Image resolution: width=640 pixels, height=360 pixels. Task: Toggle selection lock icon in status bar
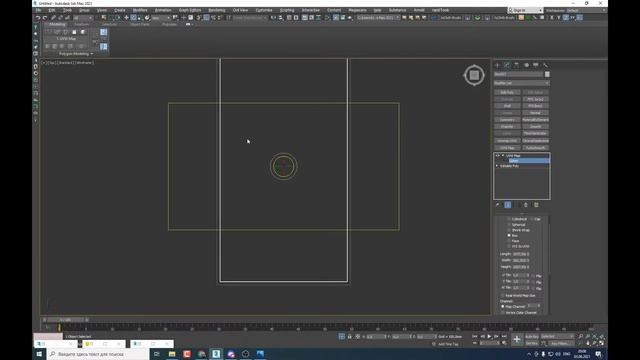[349, 337]
